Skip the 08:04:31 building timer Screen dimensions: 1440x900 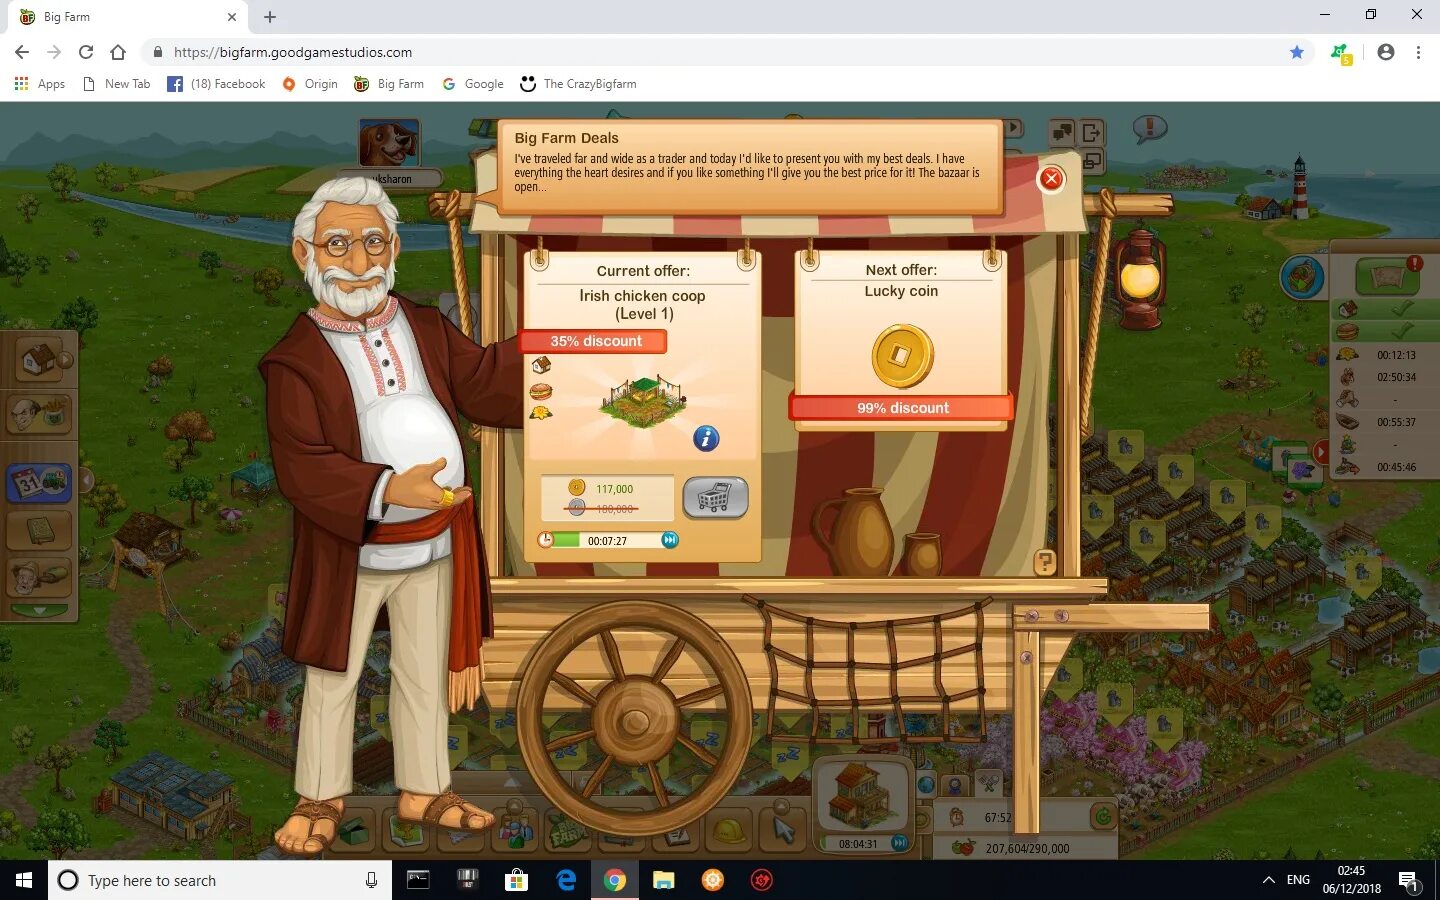tap(898, 843)
